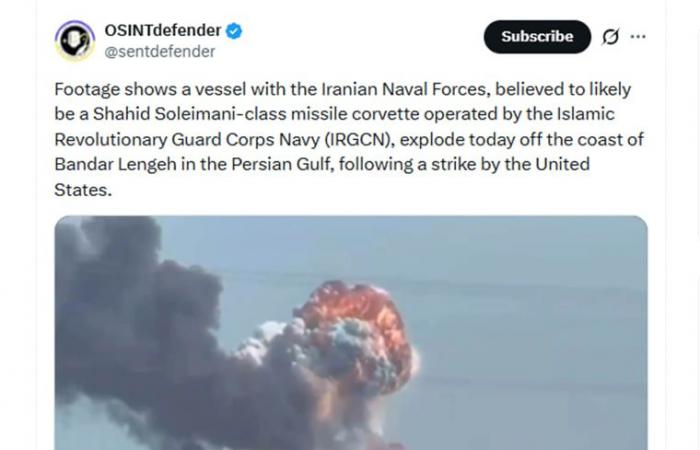The width and height of the screenshot is (700, 450).
Task: Open Grok explain-this-post icon
Action: [x=610, y=37]
